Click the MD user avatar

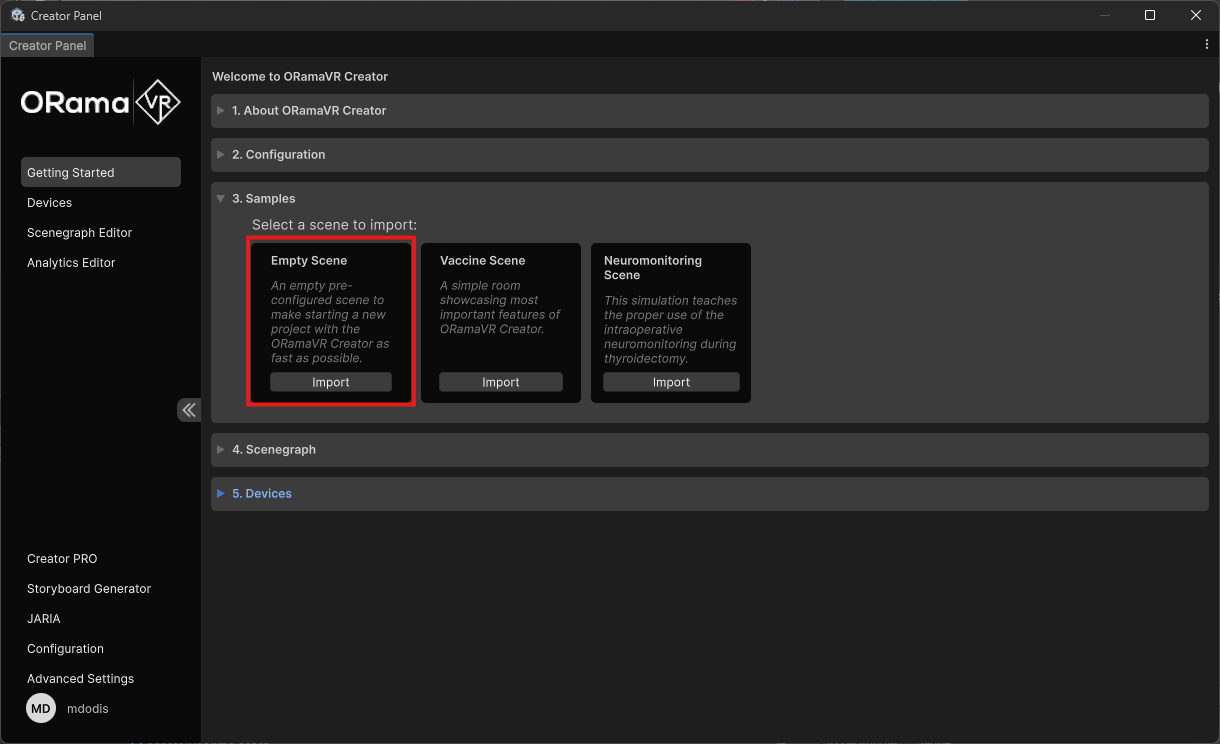pos(40,708)
